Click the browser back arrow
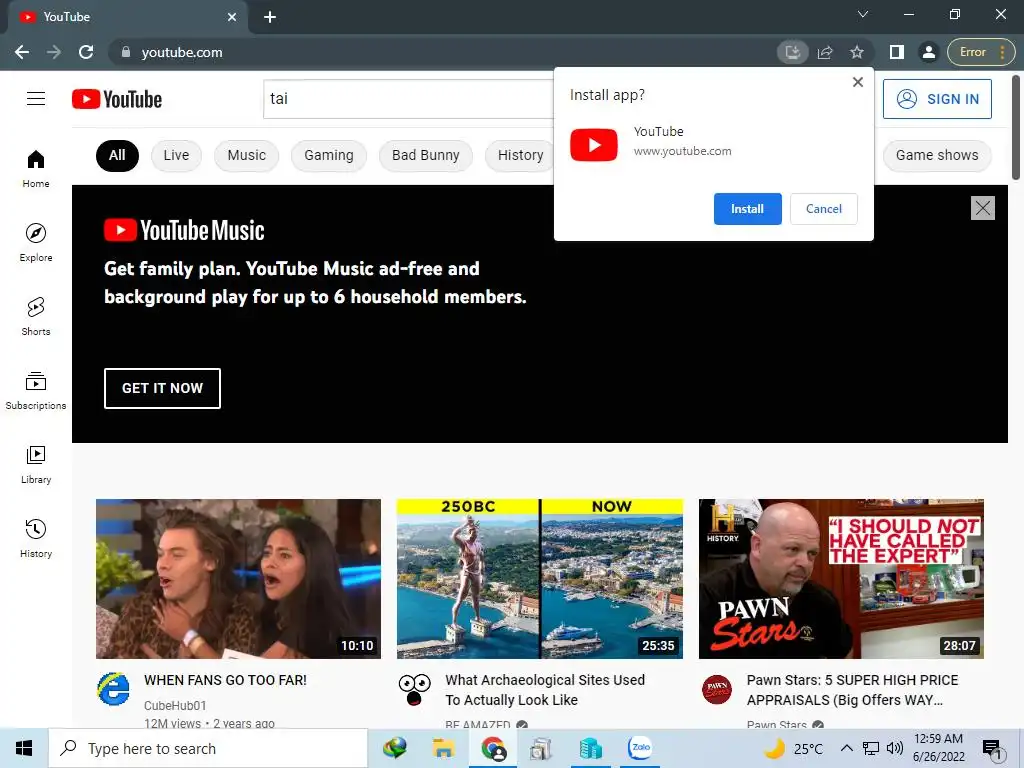Viewport: 1024px width, 768px height. pyautogui.click(x=22, y=52)
